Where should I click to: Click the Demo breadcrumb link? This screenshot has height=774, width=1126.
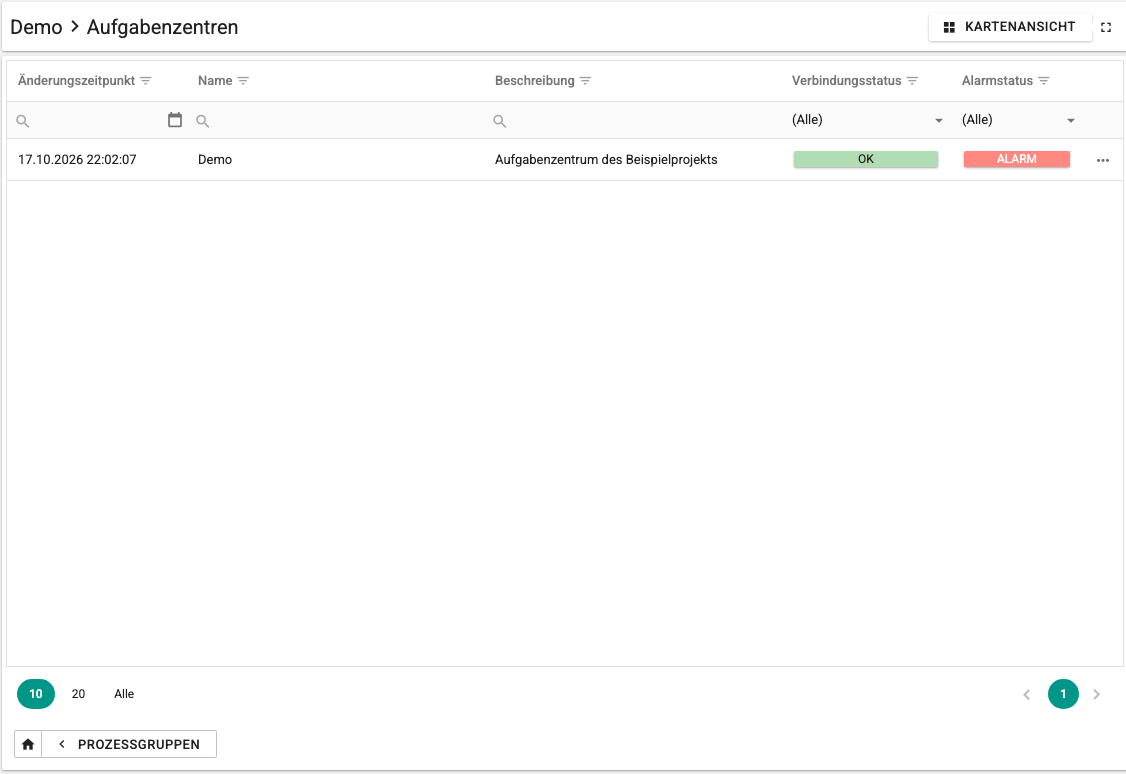36,27
